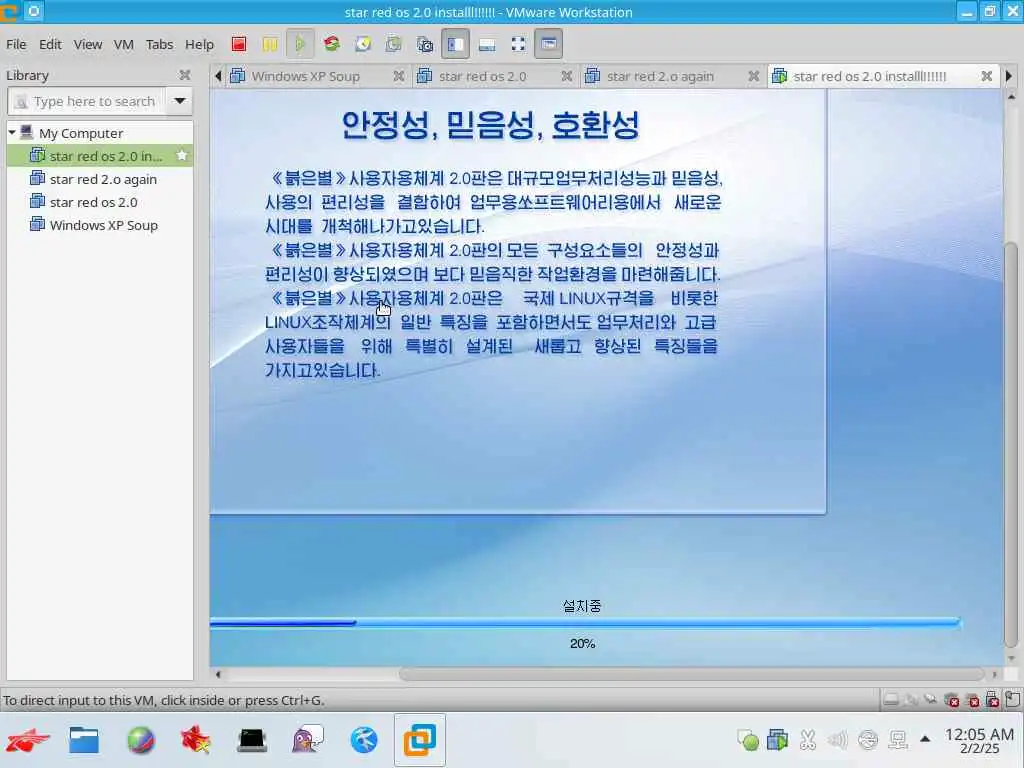Toggle favorite star on selected VM

pyautogui.click(x=182, y=155)
